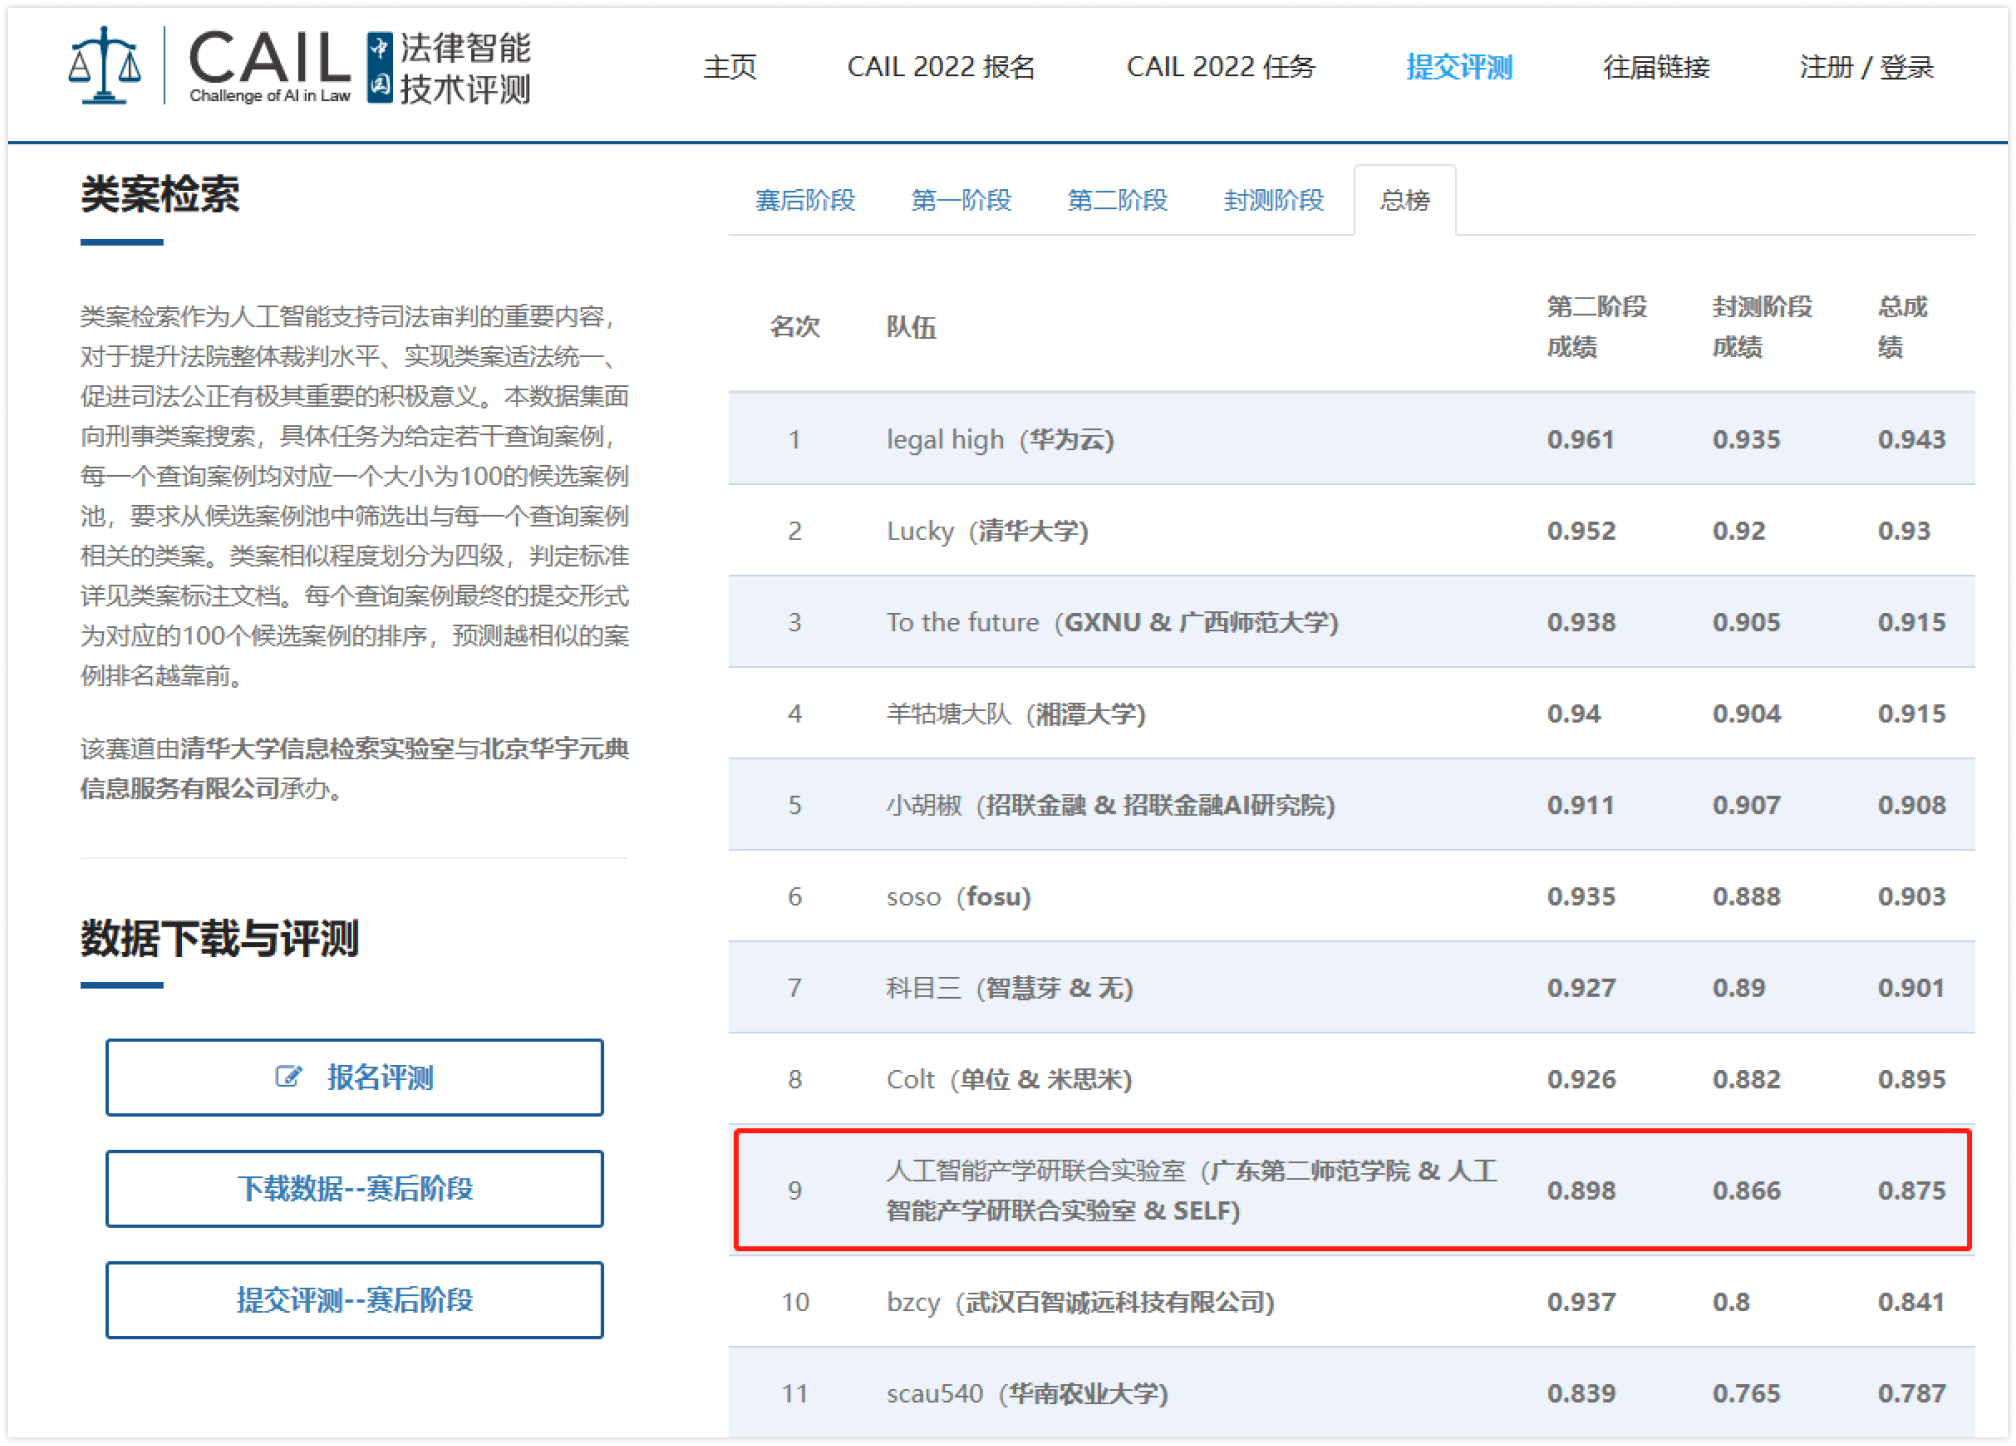Click the 名次 column header
Viewport: 2016px width, 1446px height.
[795, 327]
